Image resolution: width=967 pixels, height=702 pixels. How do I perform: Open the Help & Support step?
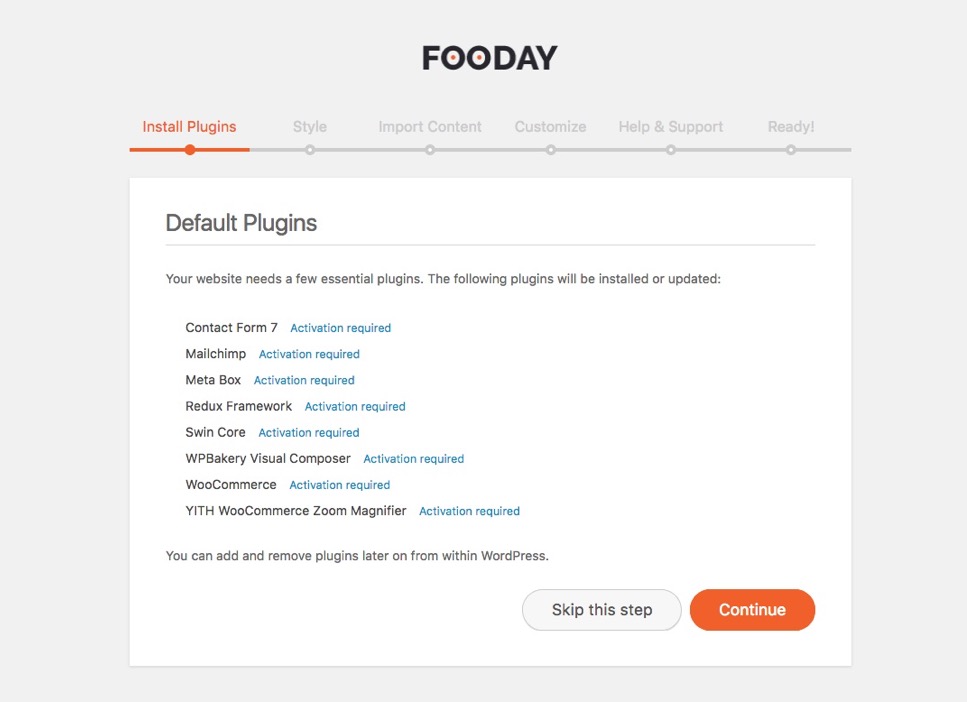click(x=670, y=126)
